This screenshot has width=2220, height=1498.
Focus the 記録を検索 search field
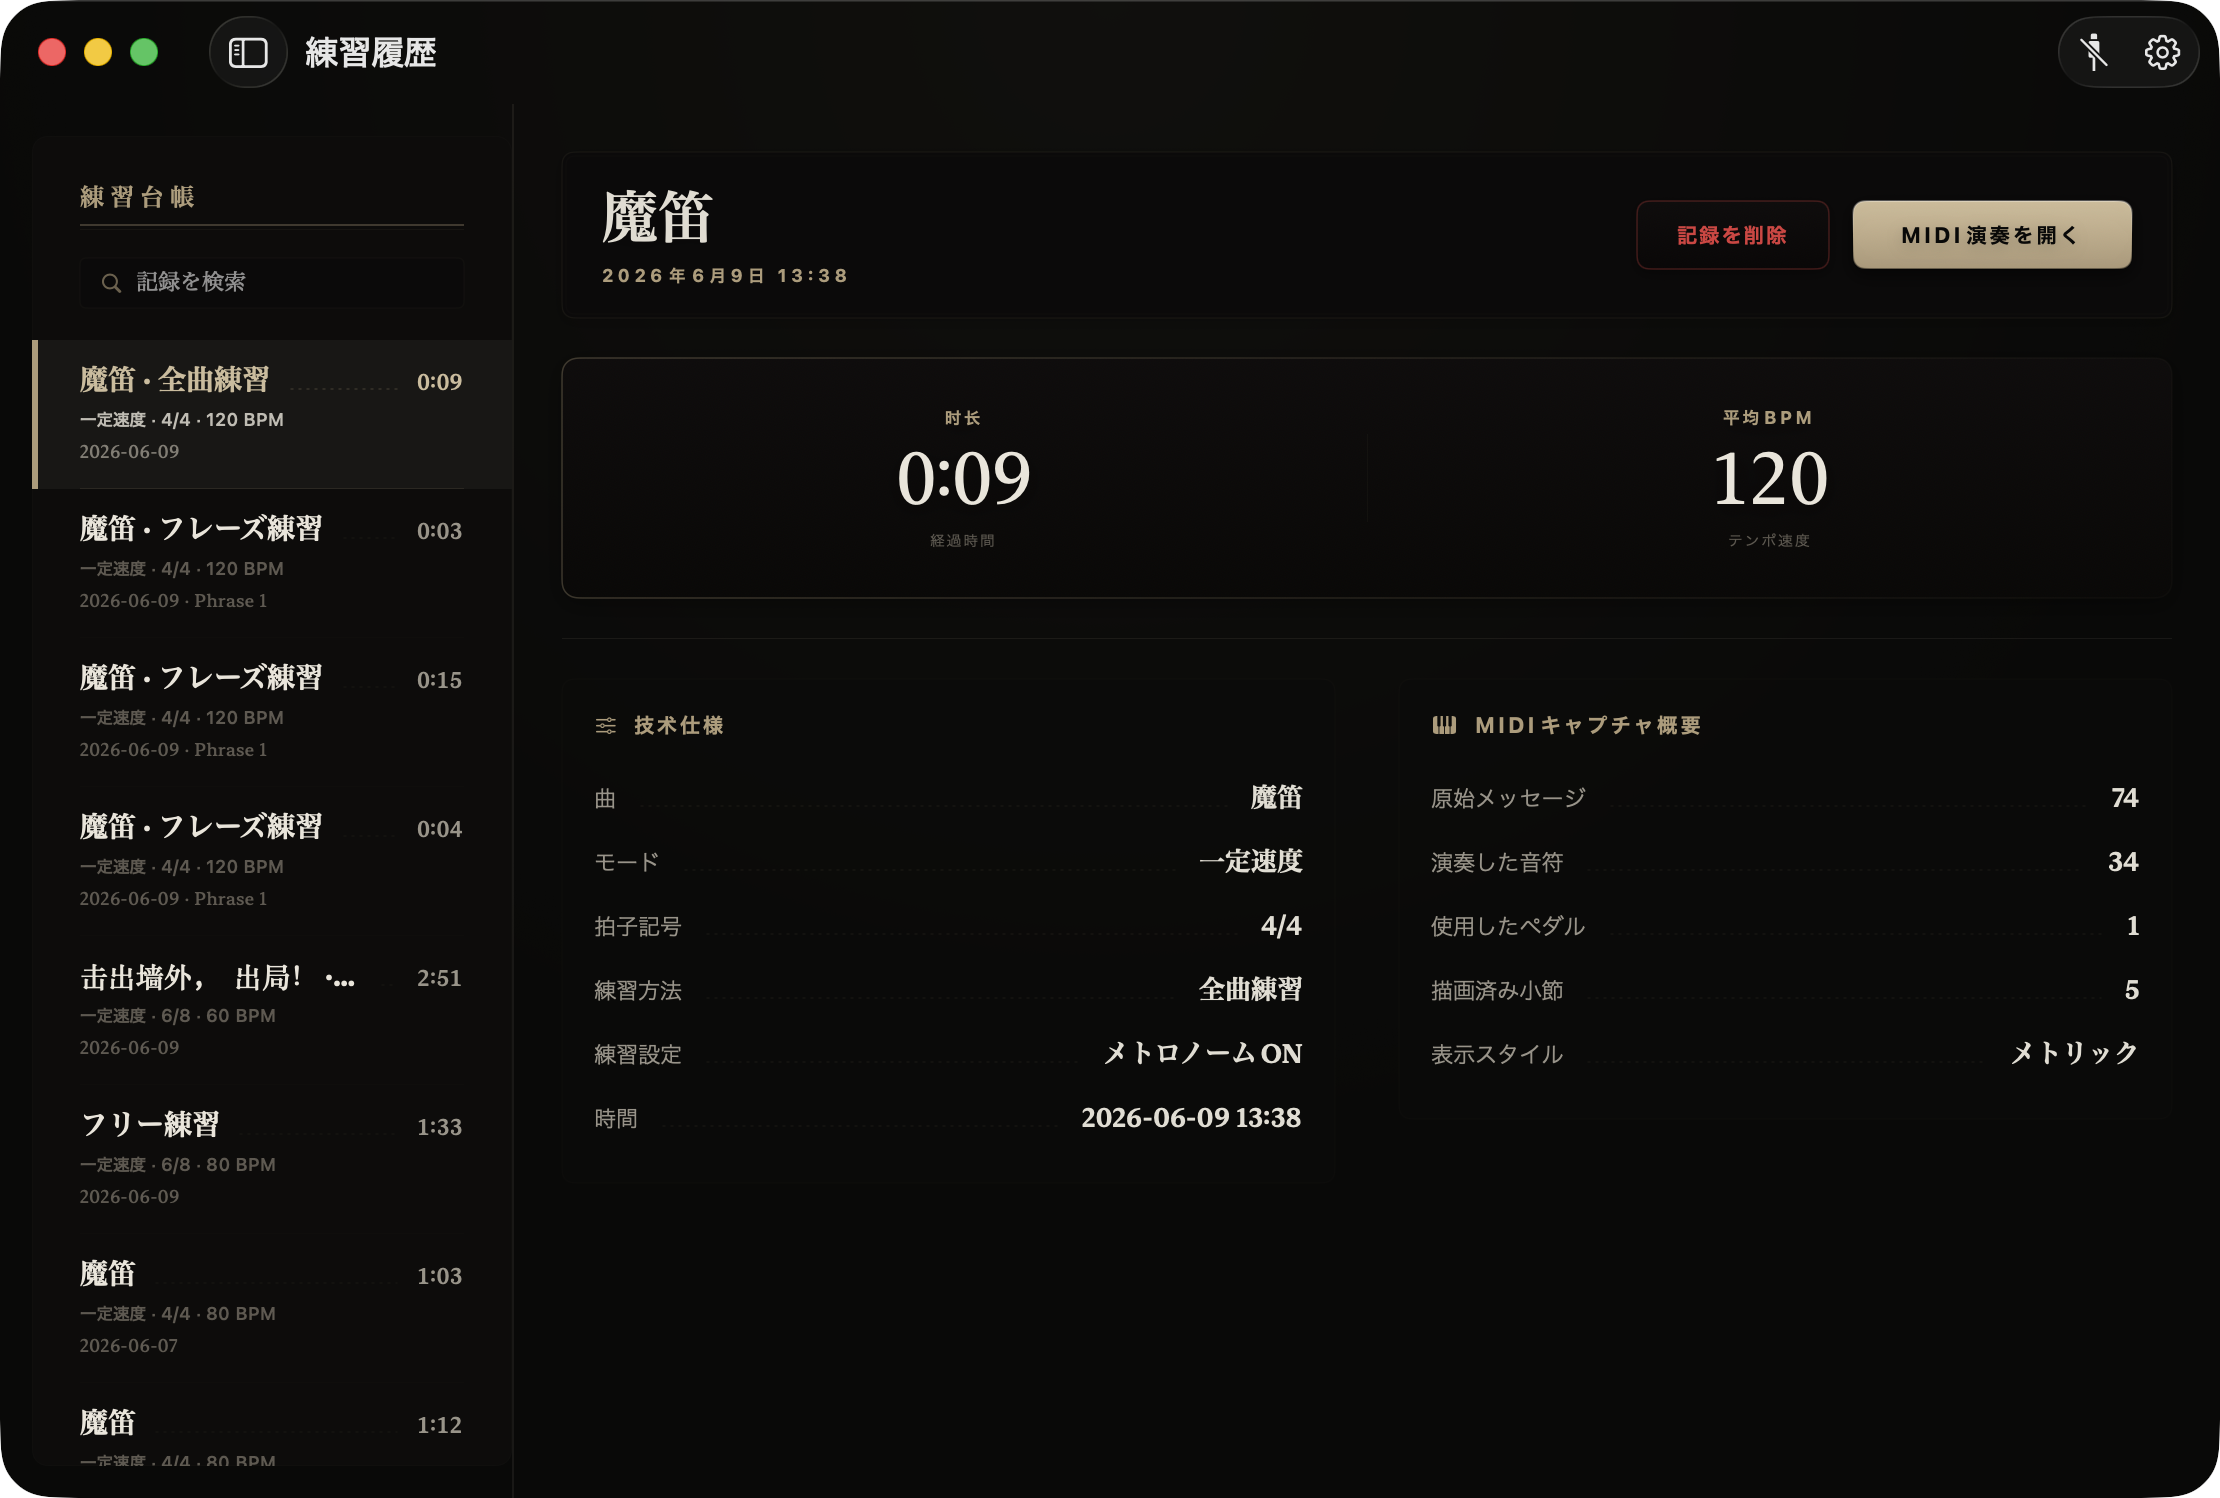(272, 283)
